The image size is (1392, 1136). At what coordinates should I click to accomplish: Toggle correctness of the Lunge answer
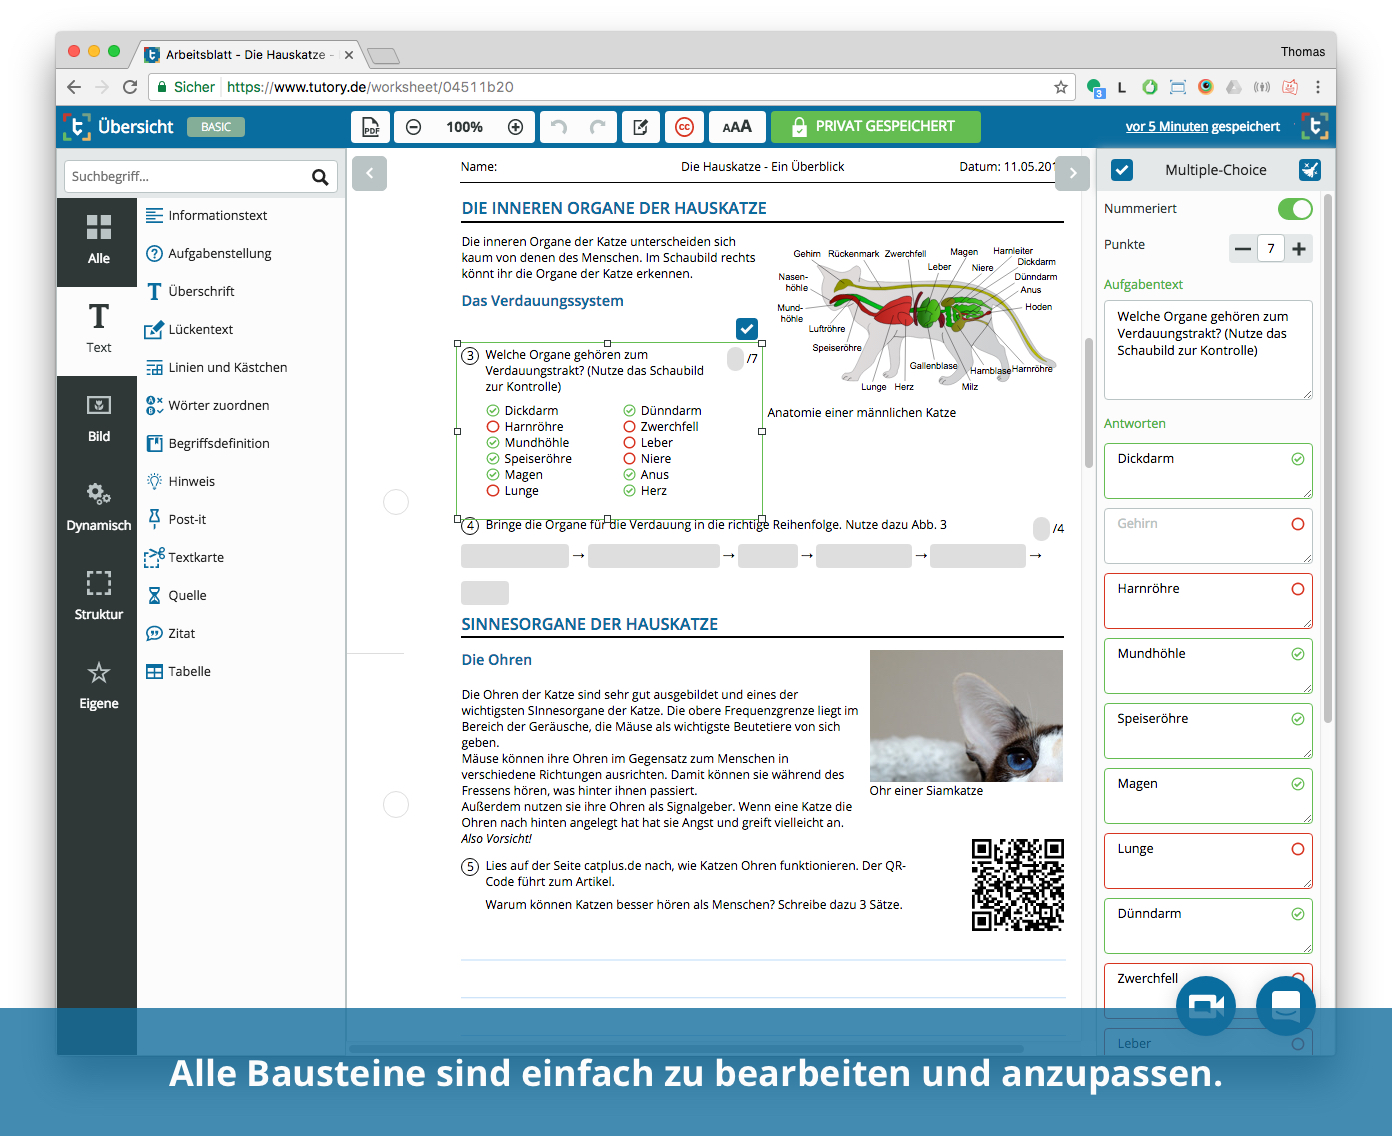(x=1298, y=849)
